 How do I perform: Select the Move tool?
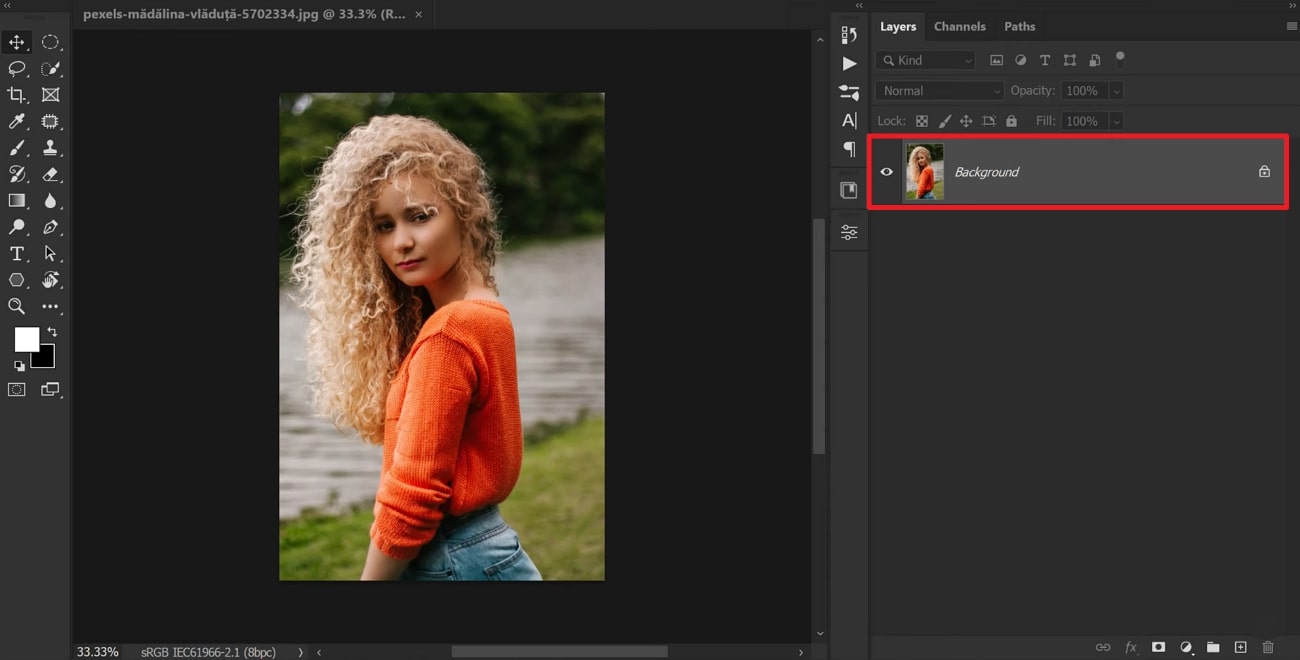[16, 42]
